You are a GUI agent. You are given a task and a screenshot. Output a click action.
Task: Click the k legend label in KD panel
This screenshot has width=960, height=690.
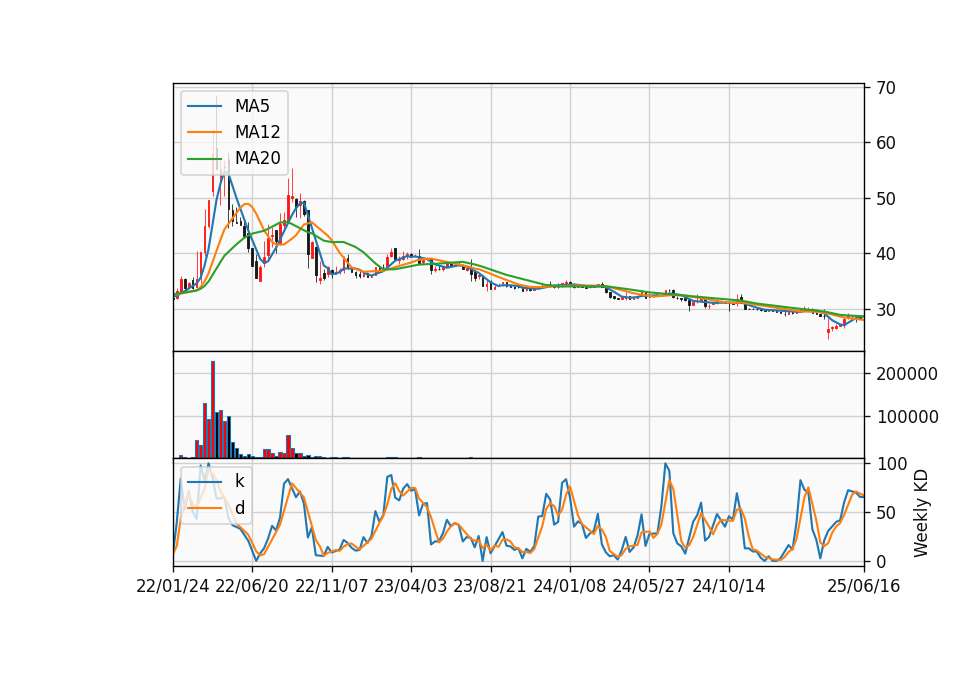click(239, 481)
